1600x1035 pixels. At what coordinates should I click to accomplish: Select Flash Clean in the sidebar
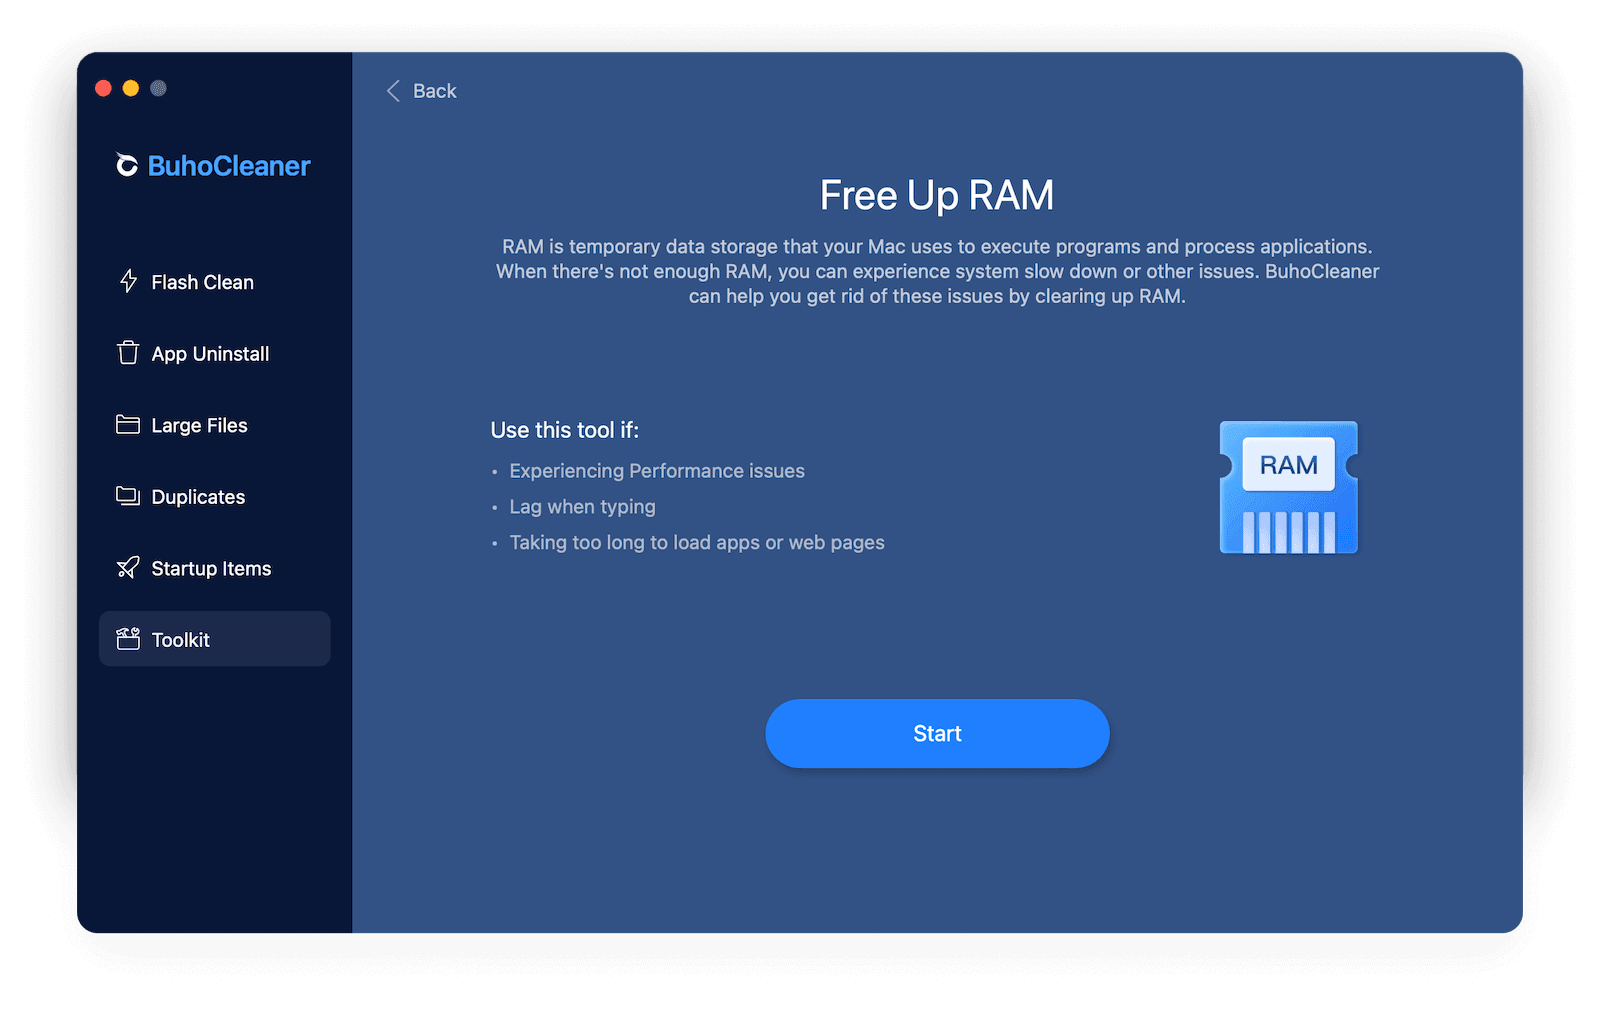(201, 282)
